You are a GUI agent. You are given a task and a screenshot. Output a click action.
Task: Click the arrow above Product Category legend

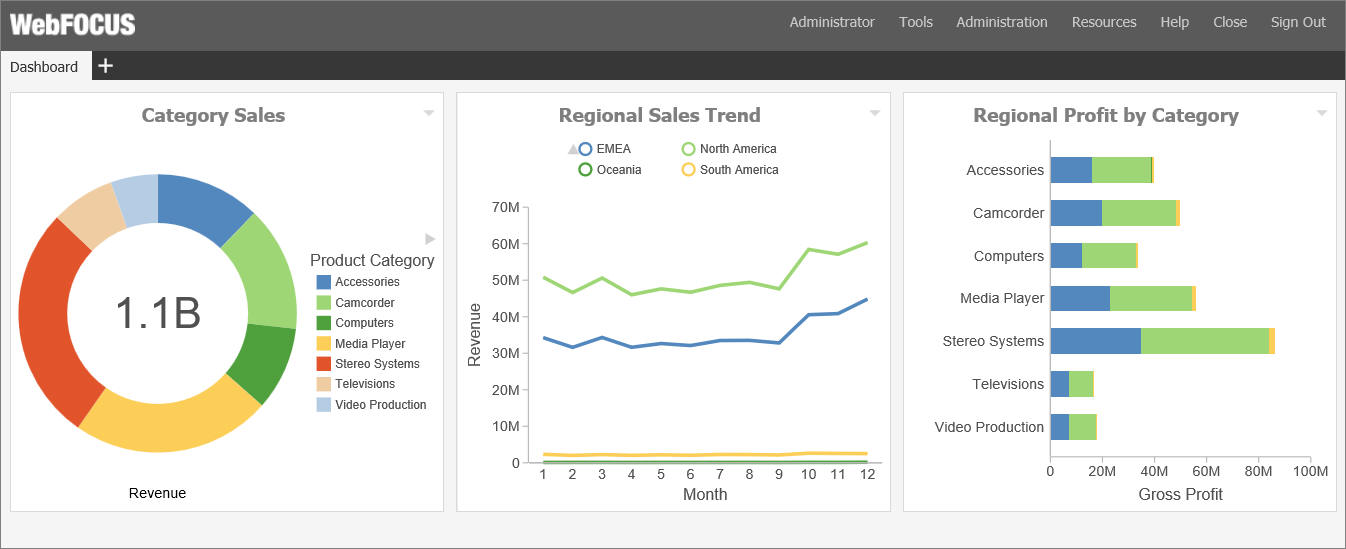[430, 239]
